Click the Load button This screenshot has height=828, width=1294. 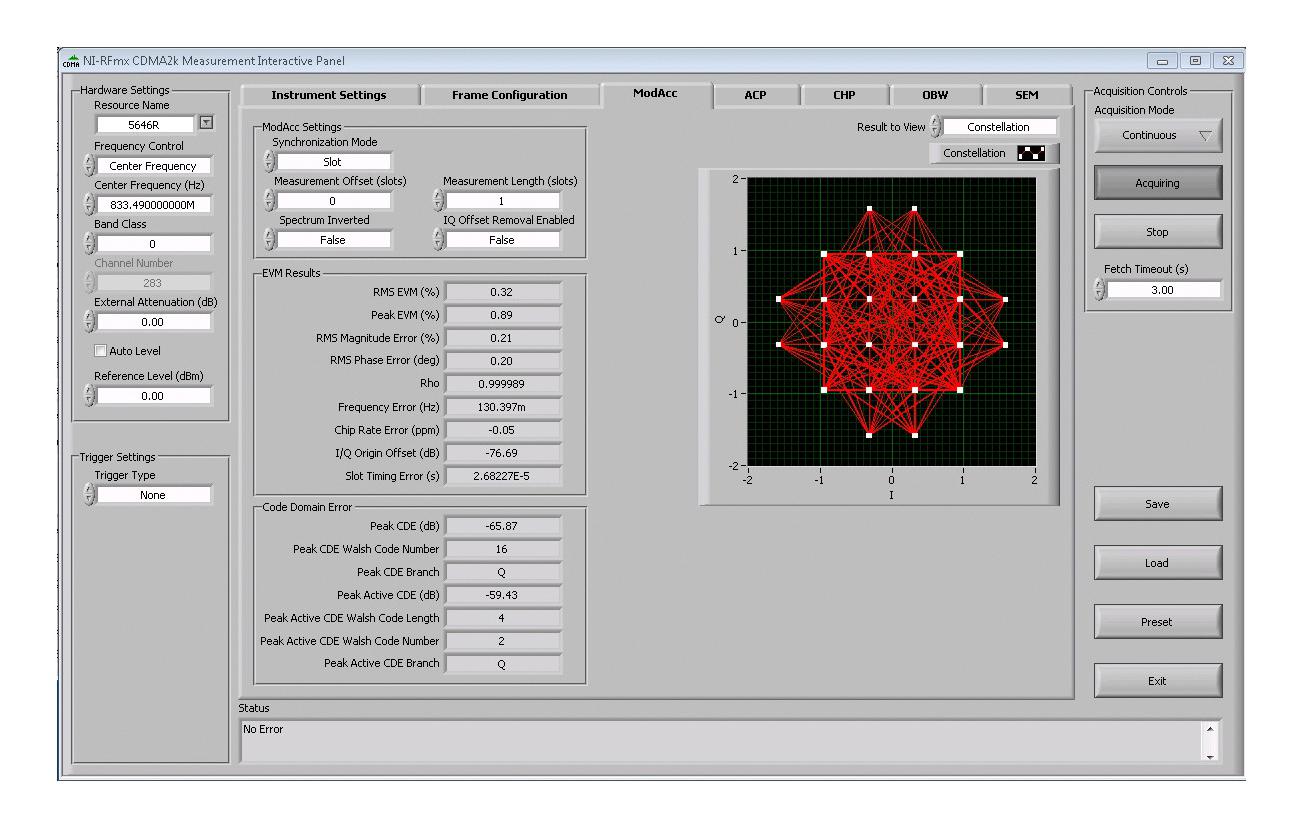(1158, 563)
